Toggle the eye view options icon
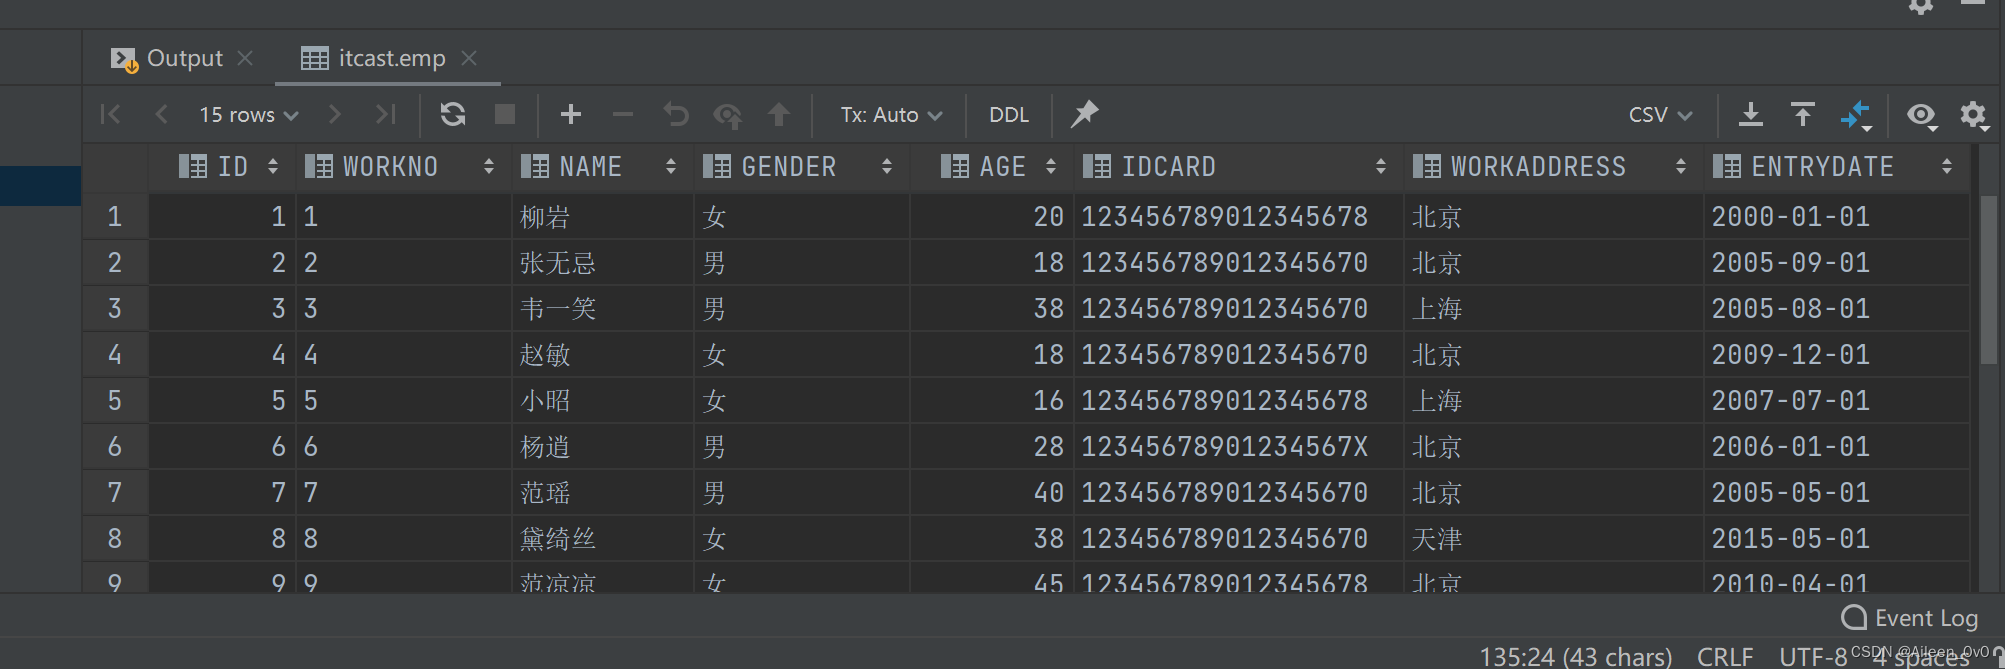Image resolution: width=2005 pixels, height=669 pixels. 1921,115
